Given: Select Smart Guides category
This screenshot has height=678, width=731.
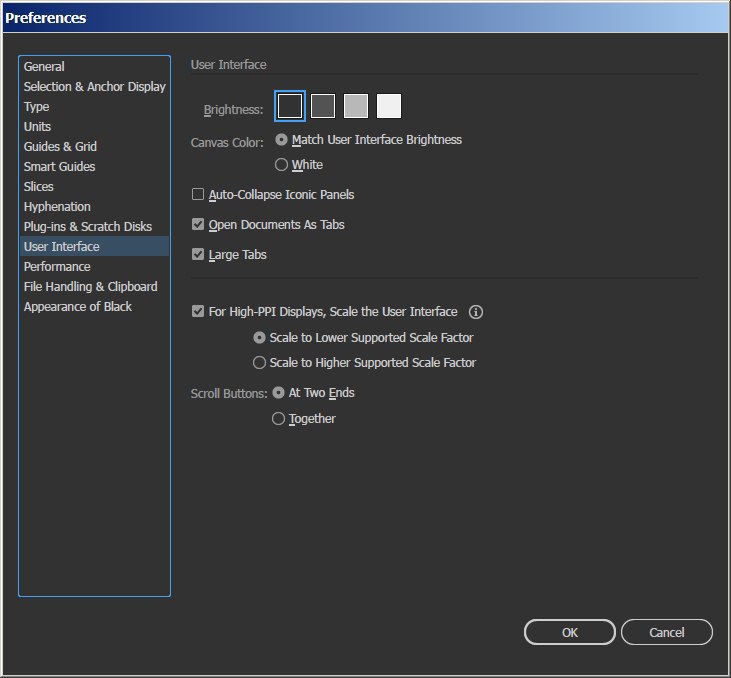Looking at the screenshot, I should (94, 166).
